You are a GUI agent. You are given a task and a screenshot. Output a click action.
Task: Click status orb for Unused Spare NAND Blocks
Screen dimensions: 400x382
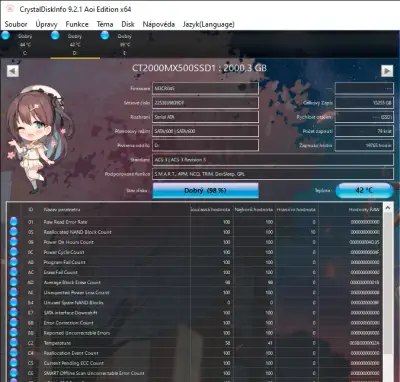click(x=14, y=302)
